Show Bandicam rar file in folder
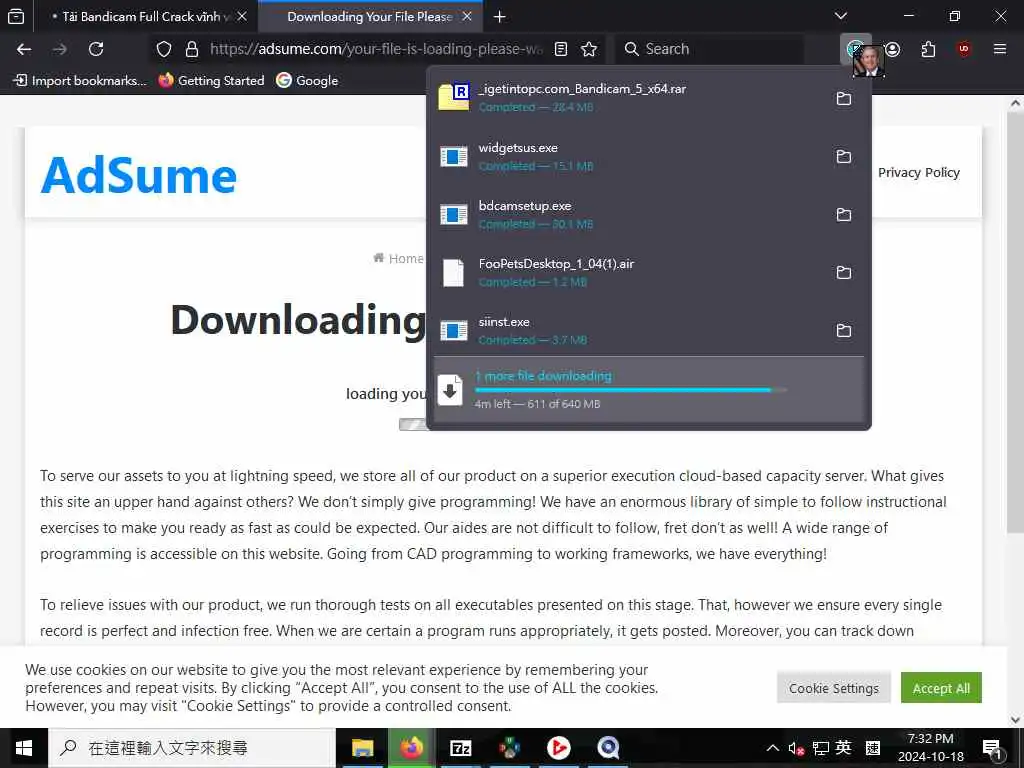The width and height of the screenshot is (1024, 768). click(844, 99)
